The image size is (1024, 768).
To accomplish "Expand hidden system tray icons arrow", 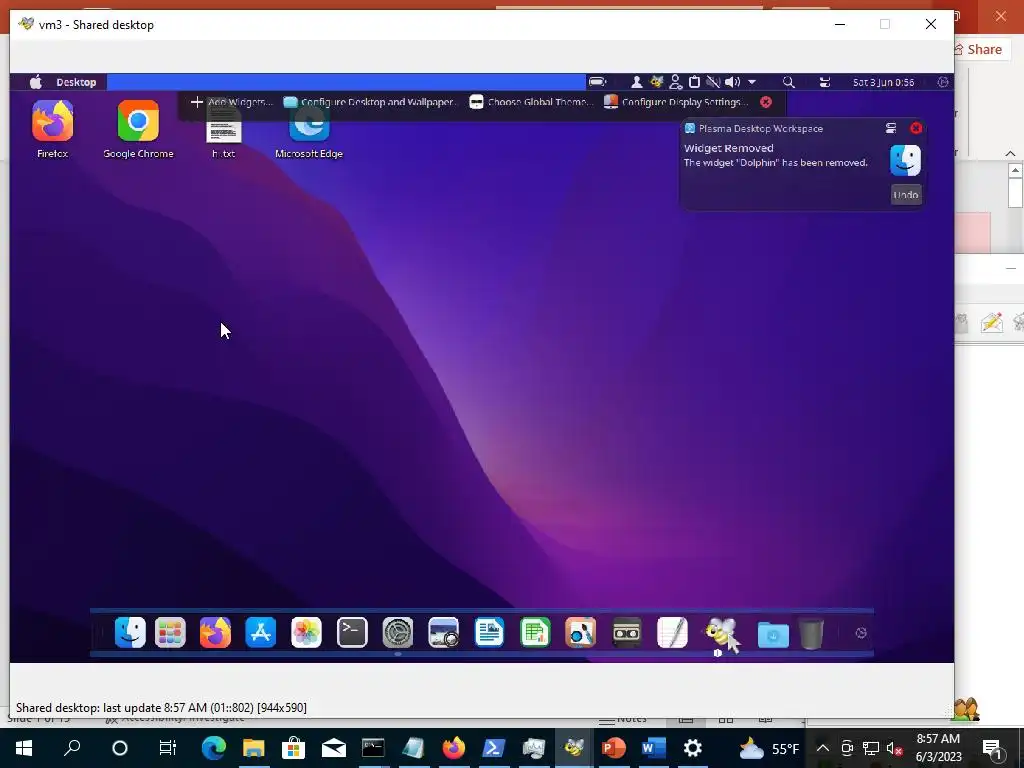I will click(752, 82).
